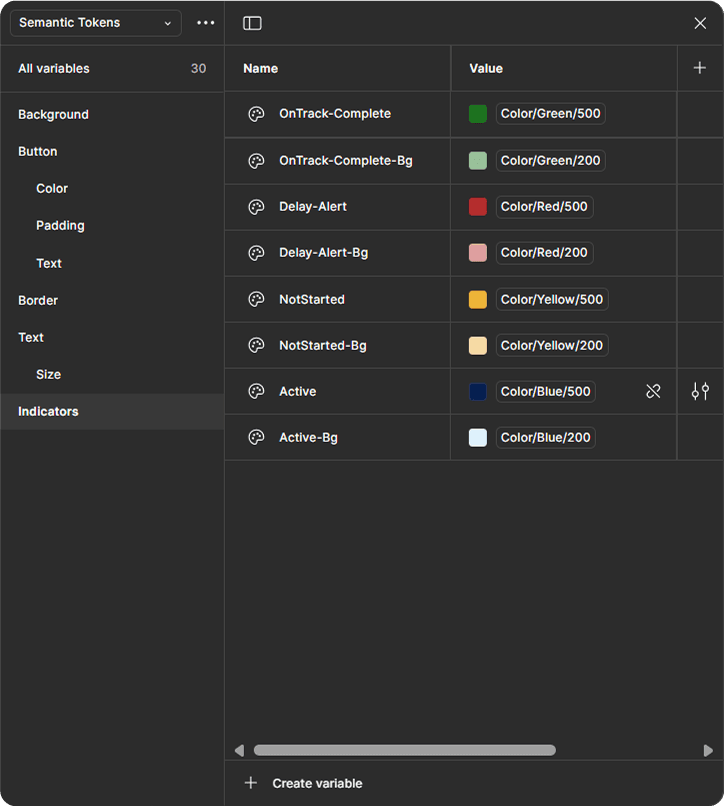The width and height of the screenshot is (725, 807).
Task: Click the OnTrack-Complete variable name
Action: [x=335, y=114]
